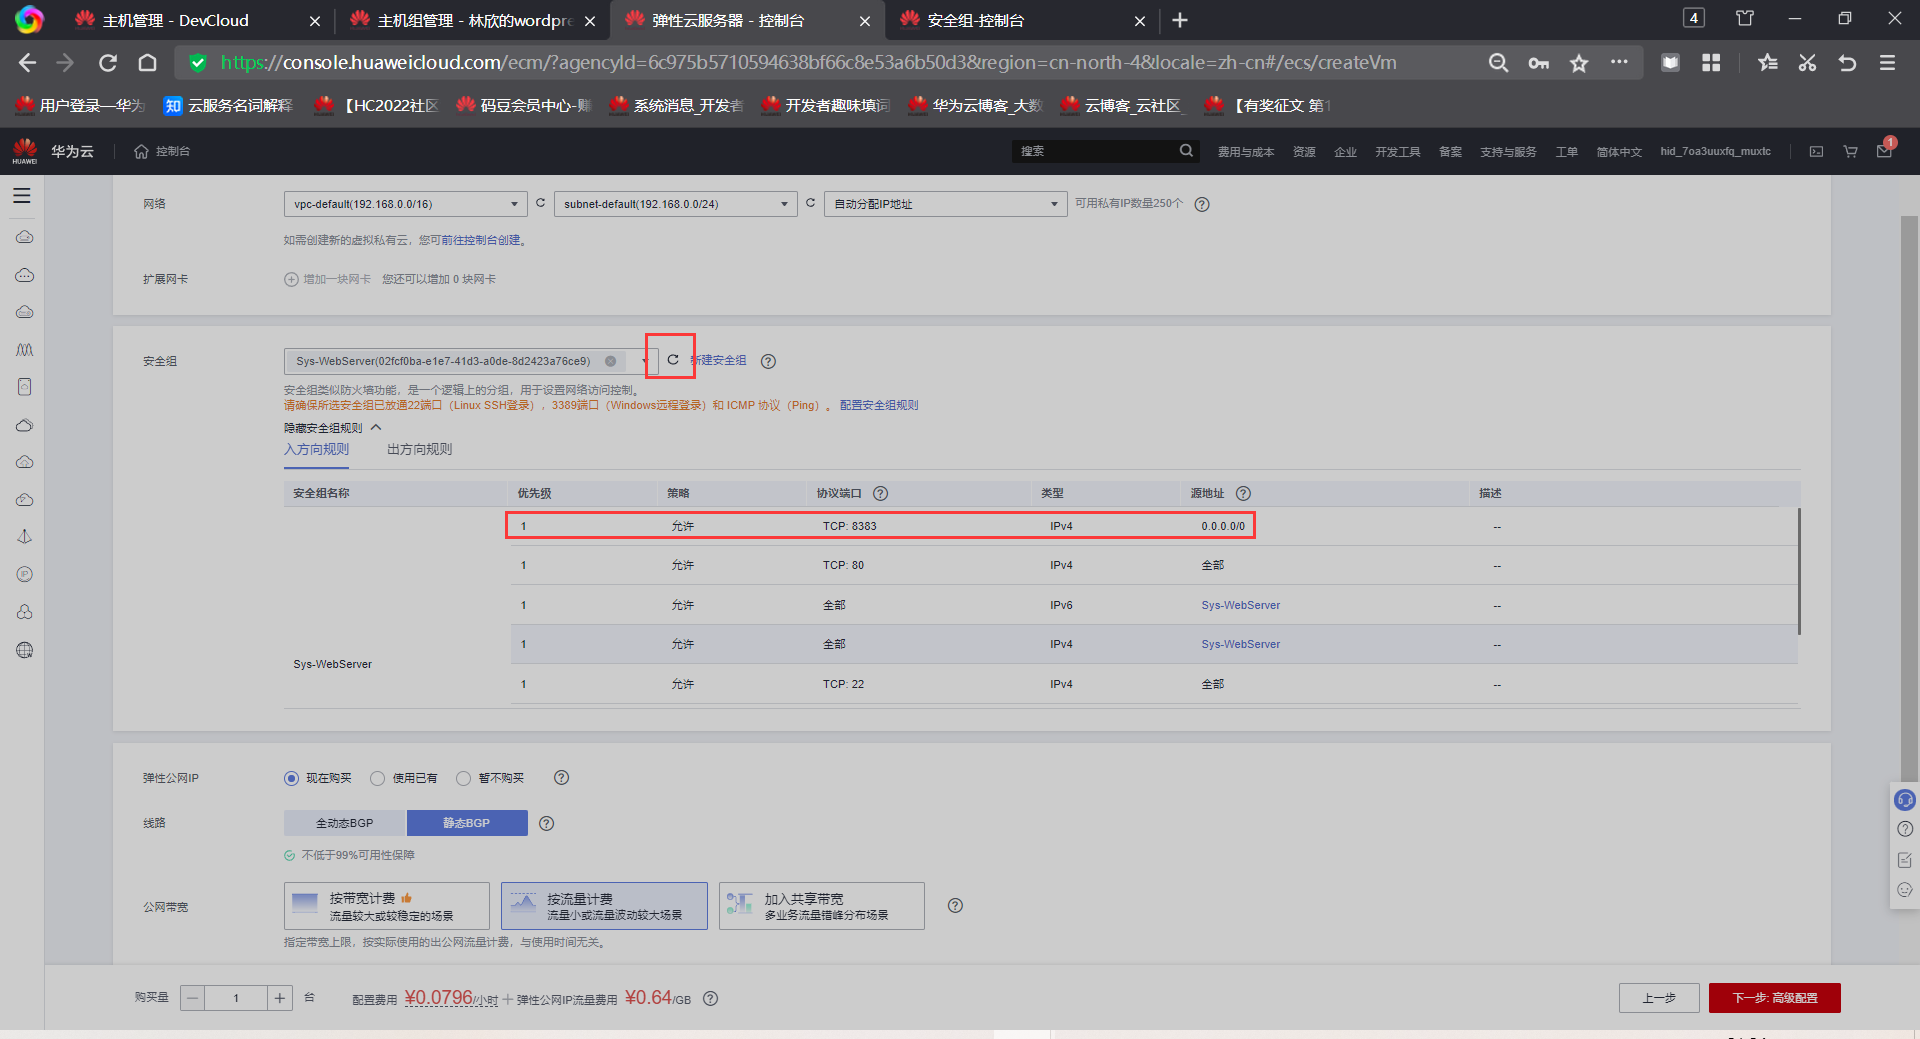
Task: Open the browser main menu
Action: (1887, 63)
